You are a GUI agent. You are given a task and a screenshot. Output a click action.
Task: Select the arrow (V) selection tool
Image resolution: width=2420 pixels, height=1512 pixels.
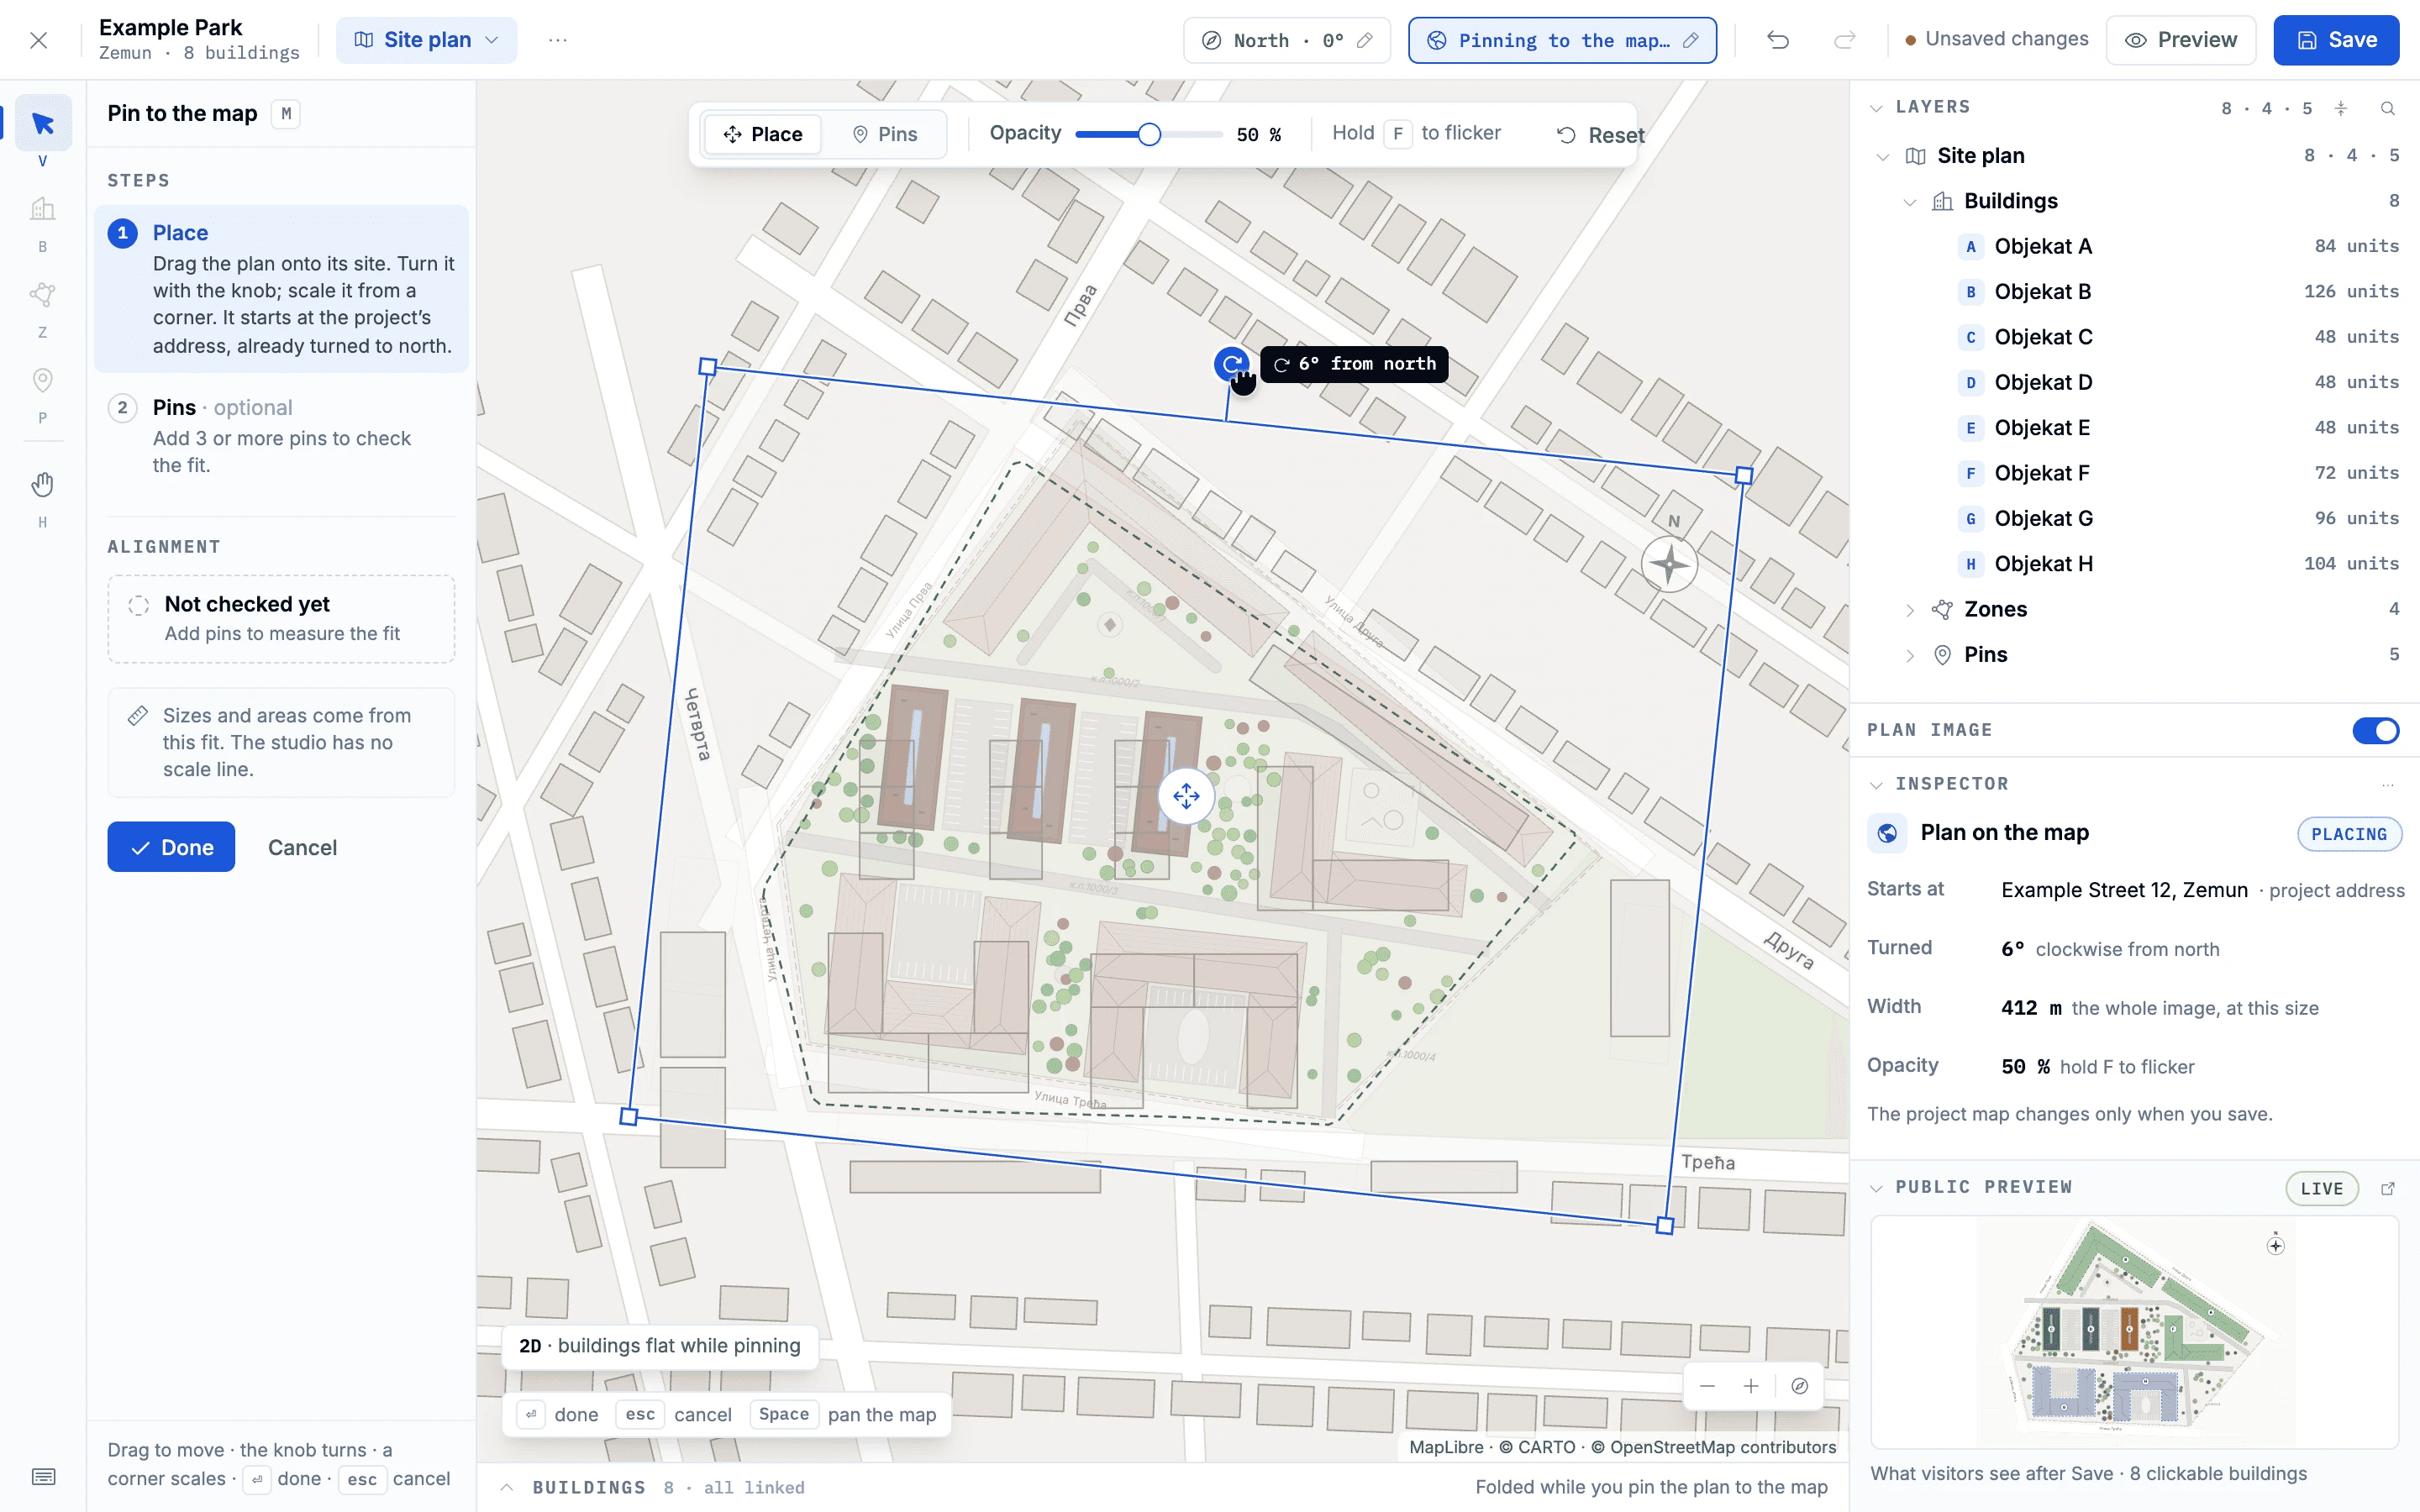click(42, 124)
